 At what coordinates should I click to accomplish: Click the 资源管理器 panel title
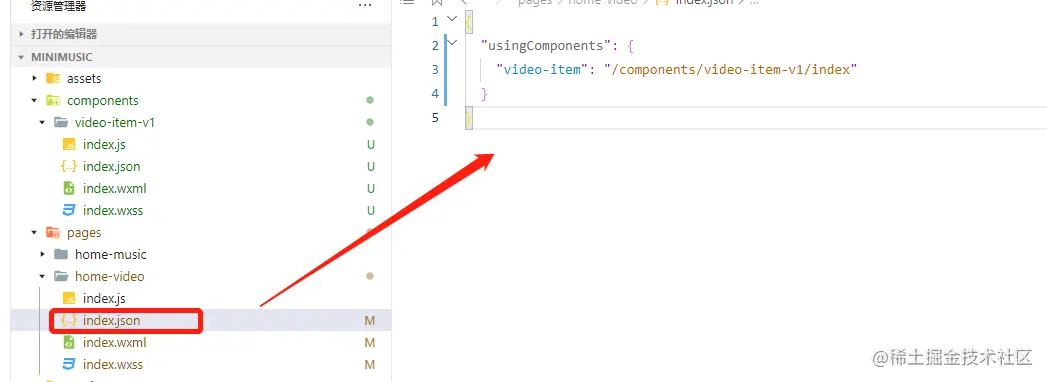[59, 5]
